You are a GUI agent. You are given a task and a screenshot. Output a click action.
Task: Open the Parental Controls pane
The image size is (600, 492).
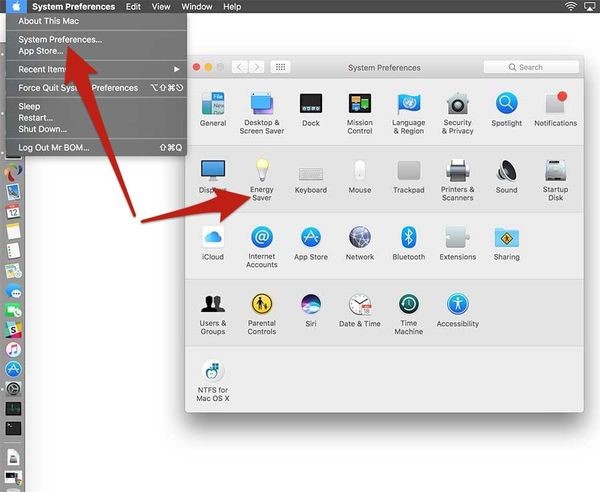coord(262,314)
